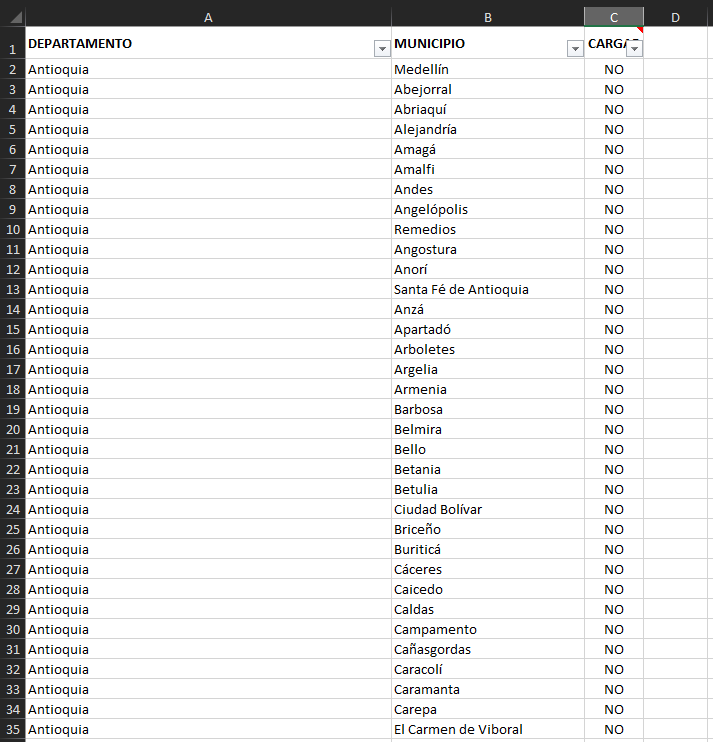The height and width of the screenshot is (742, 713).
Task: Select the NO cell beside Remedios
Action: click(x=613, y=229)
